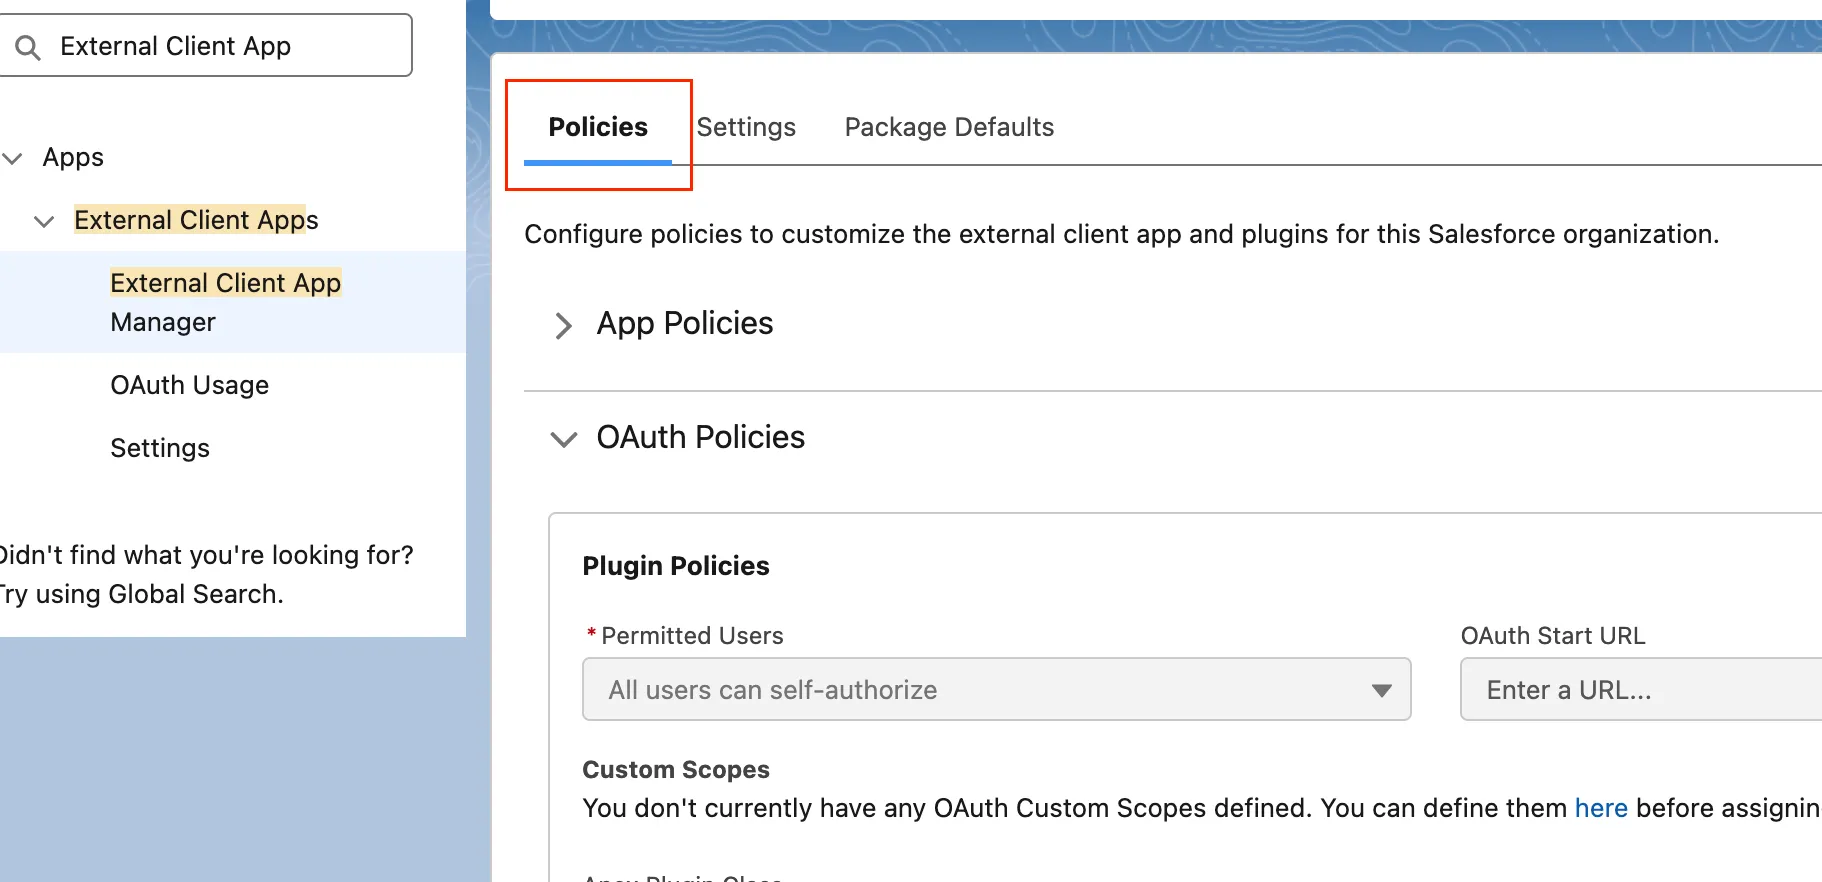This screenshot has width=1822, height=882.
Task: Click the OAuth Start URL field
Action: (1640, 689)
